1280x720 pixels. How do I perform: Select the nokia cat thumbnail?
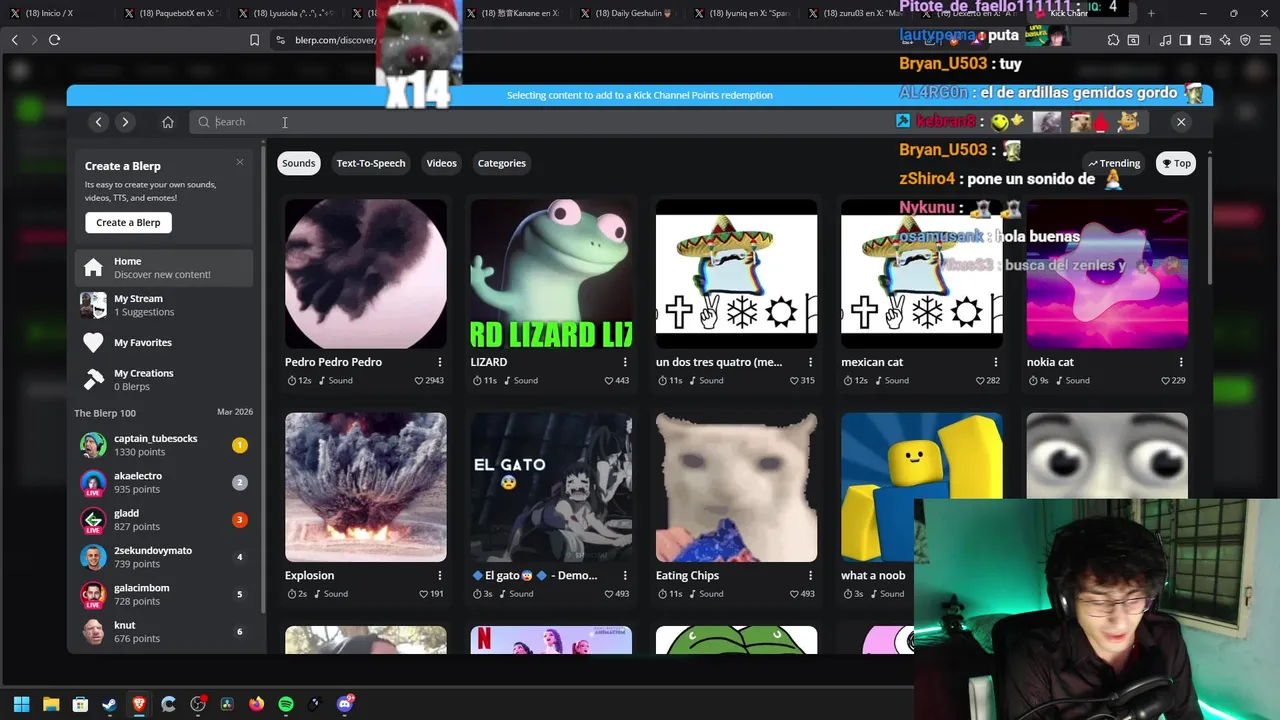point(1107,273)
